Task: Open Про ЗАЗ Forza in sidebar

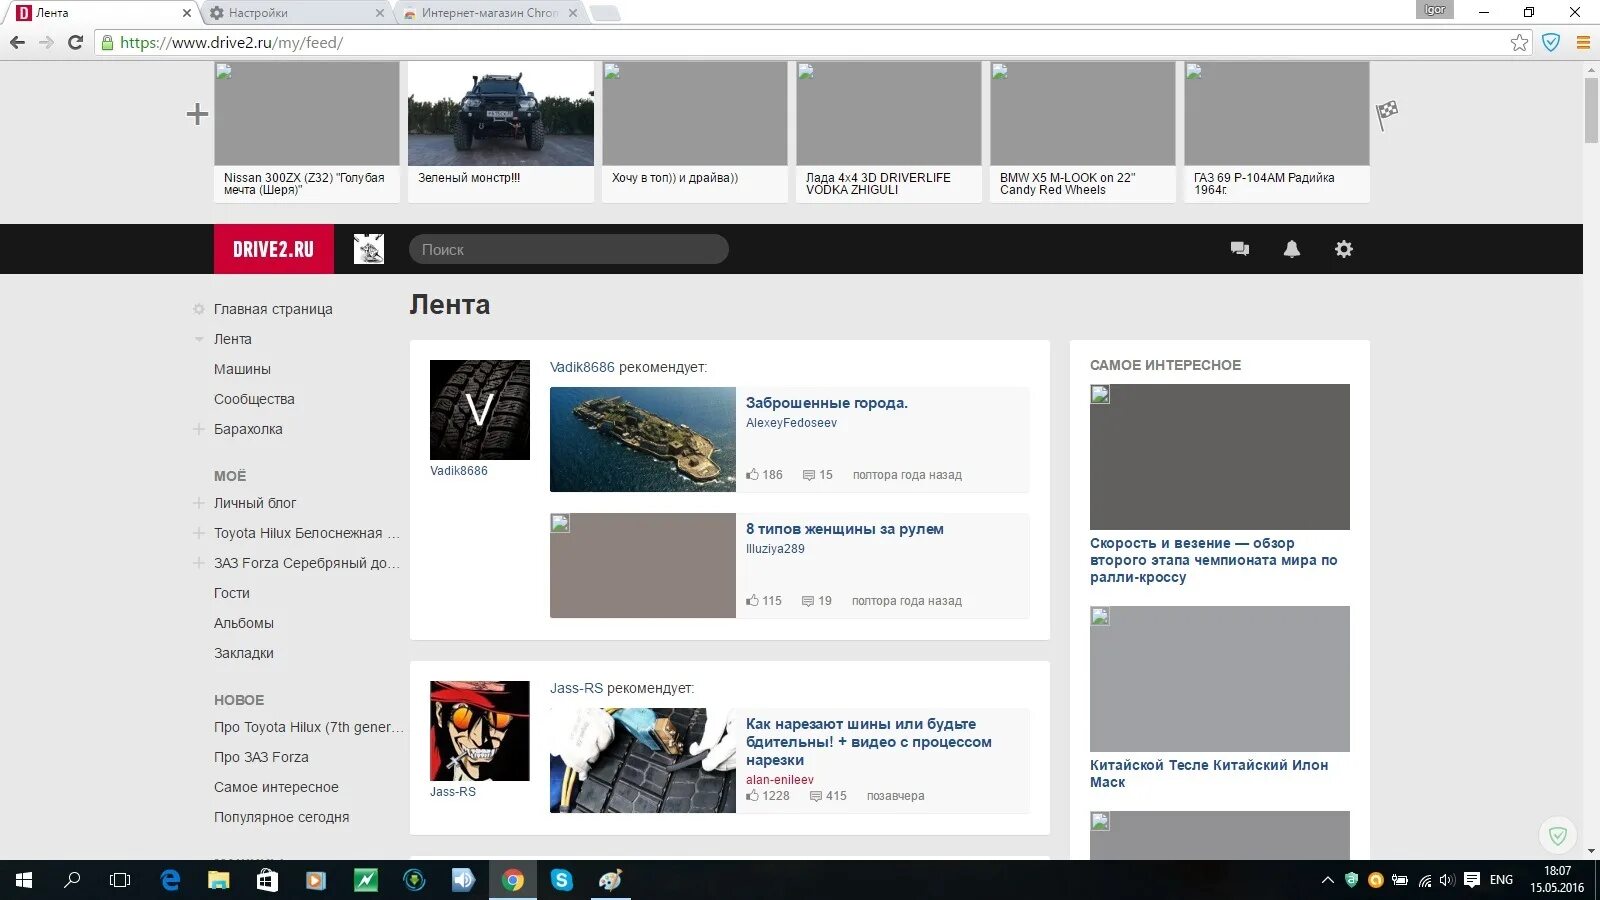Action: click(x=261, y=757)
